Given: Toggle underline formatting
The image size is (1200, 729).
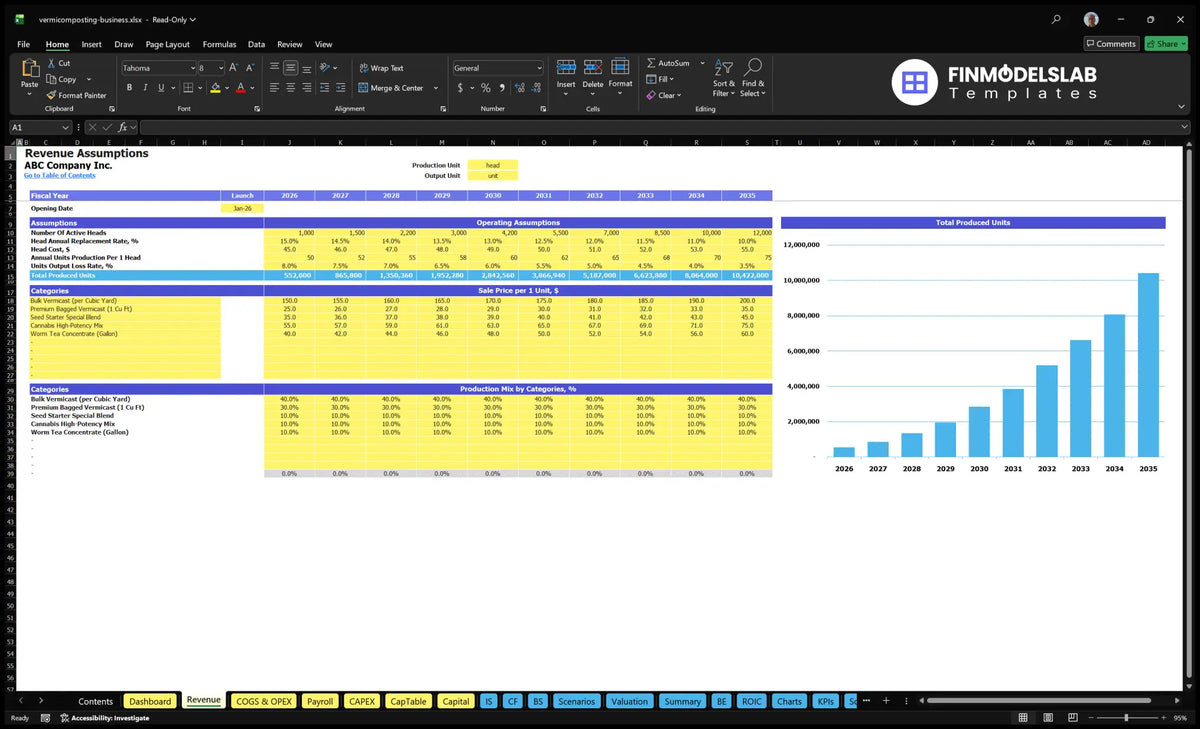Looking at the screenshot, I should coord(159,88).
